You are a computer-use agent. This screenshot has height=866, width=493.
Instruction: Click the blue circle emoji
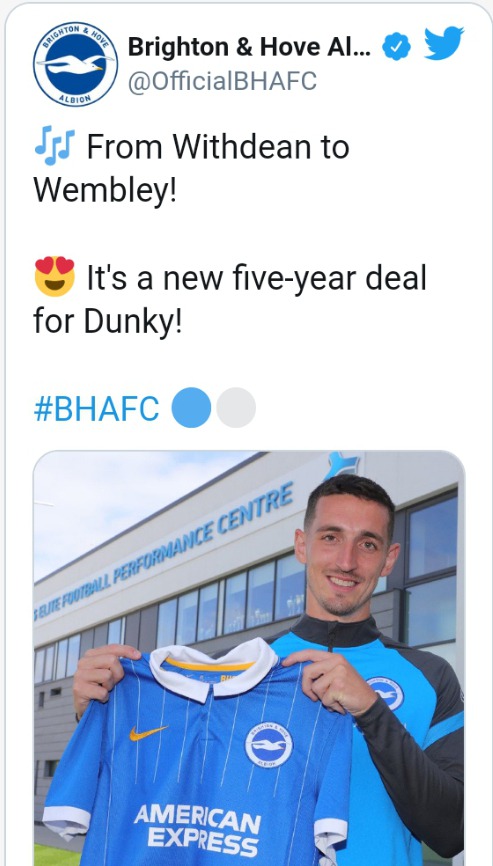(191, 408)
